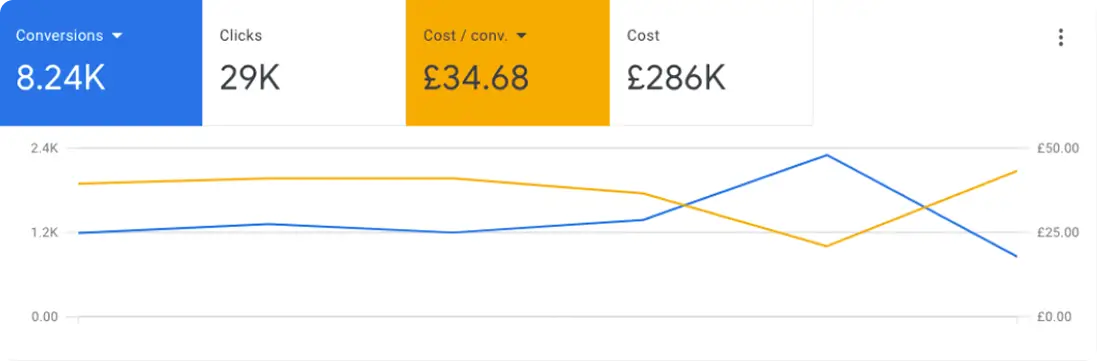This screenshot has height=362, width=1097.
Task: Click the 29K clicks value
Action: 250,78
